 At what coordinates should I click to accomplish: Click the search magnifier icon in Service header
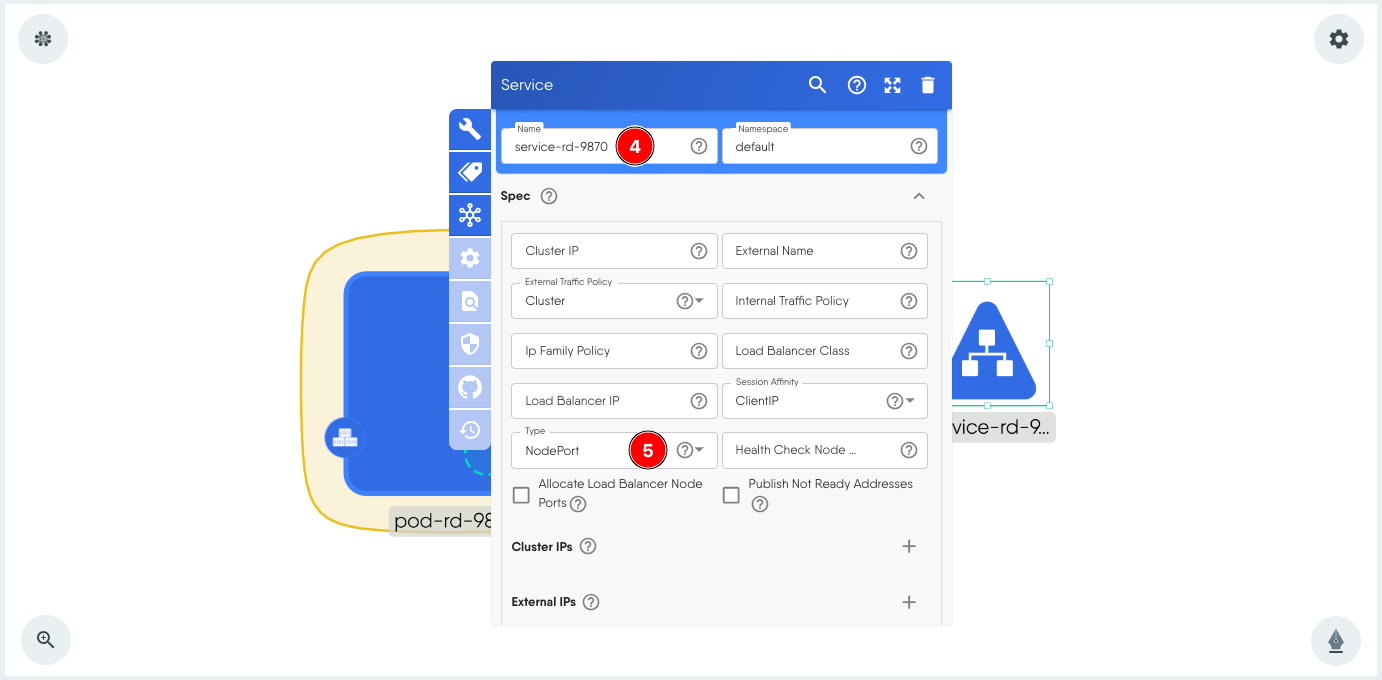tap(817, 85)
